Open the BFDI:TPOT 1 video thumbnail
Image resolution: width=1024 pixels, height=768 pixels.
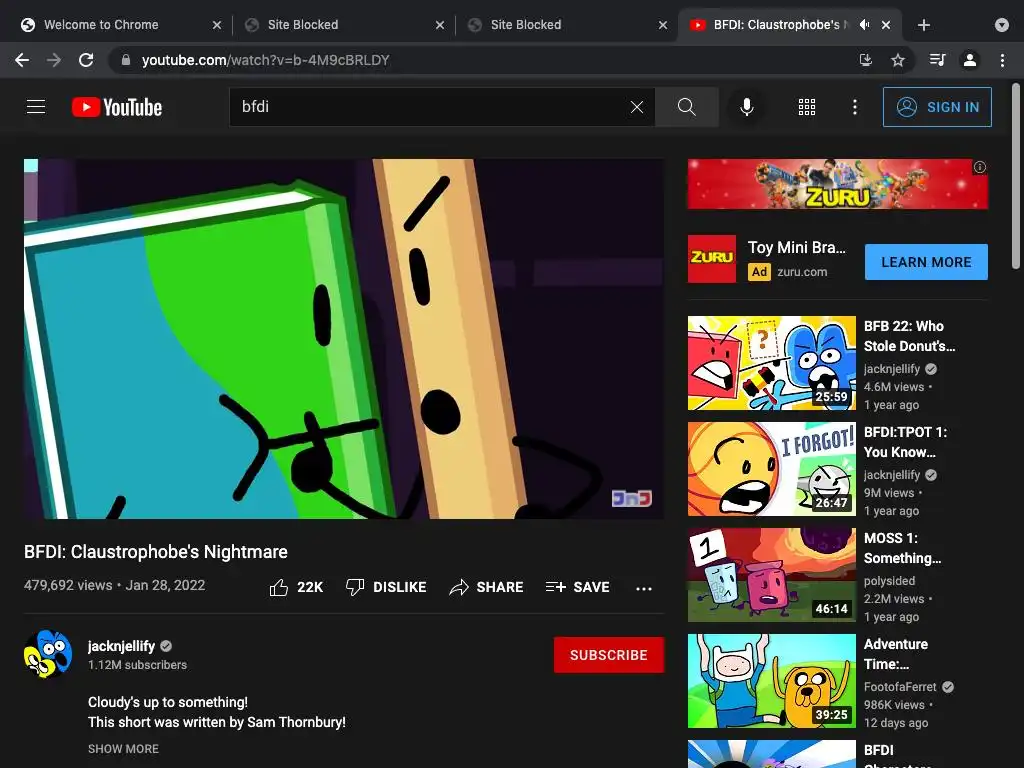coord(771,469)
